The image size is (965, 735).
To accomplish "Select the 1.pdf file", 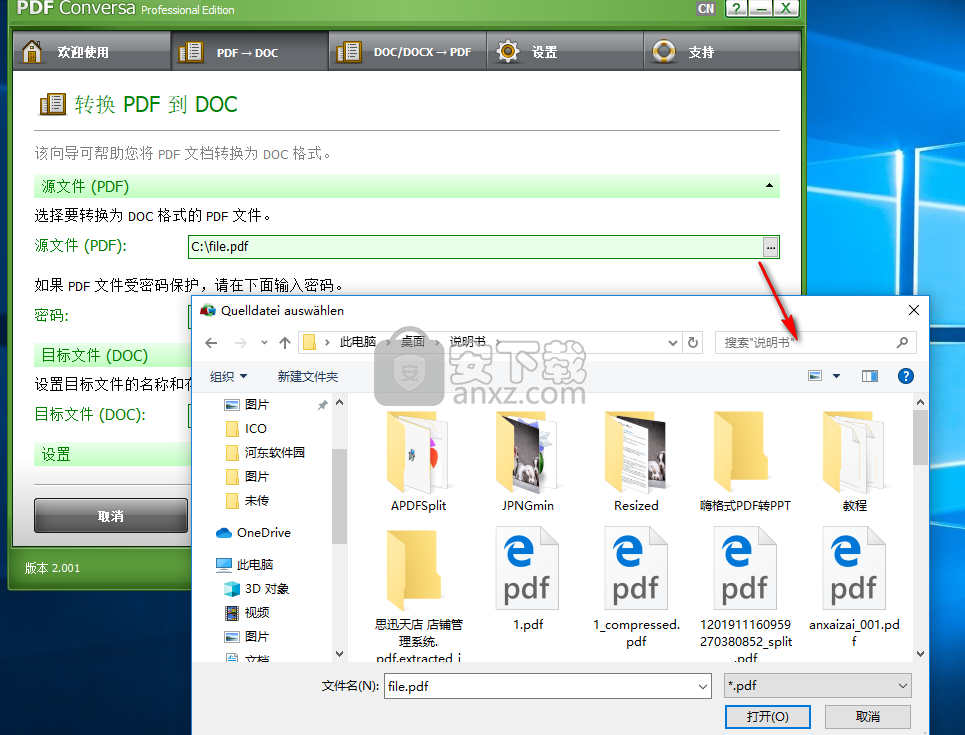I will click(527, 580).
